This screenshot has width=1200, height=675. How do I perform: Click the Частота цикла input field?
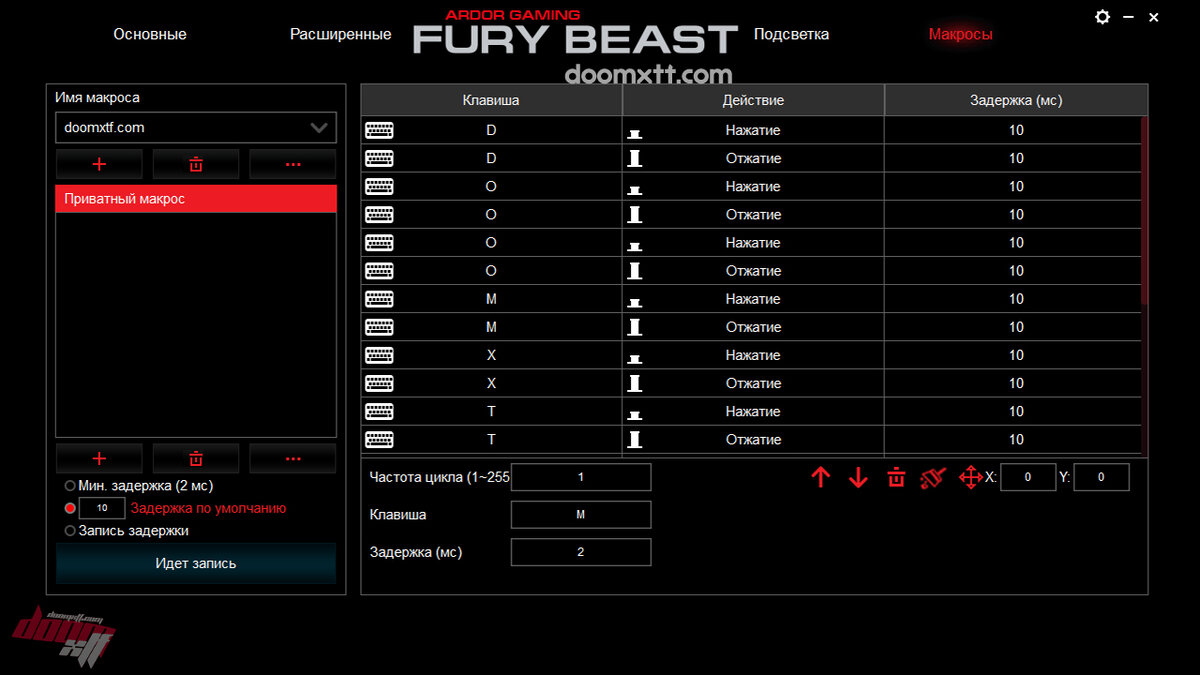pos(581,477)
